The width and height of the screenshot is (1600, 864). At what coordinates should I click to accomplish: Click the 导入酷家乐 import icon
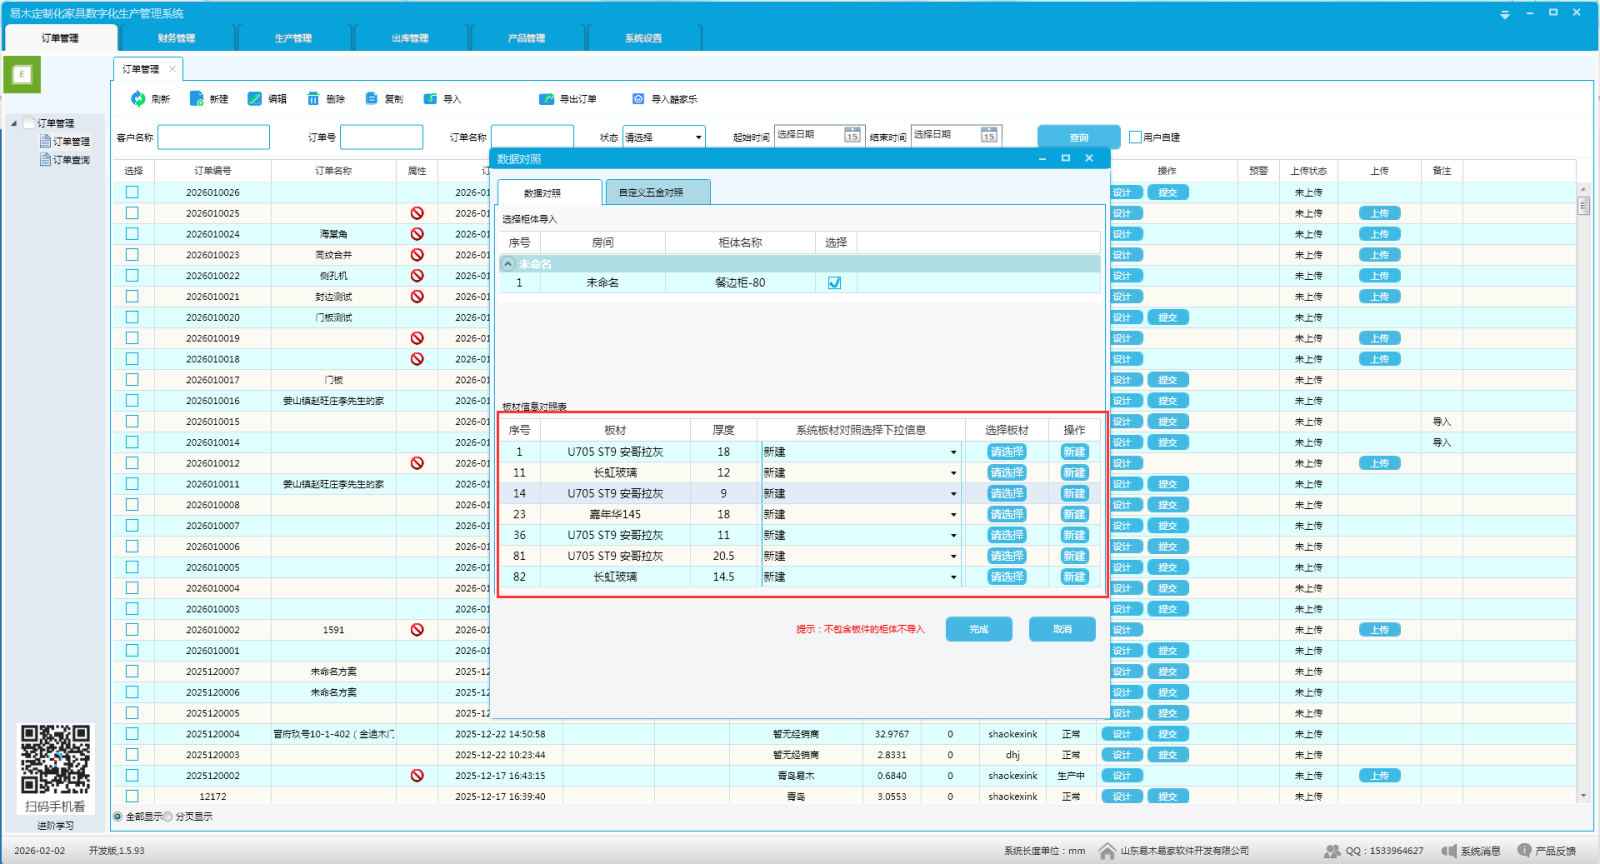point(638,99)
